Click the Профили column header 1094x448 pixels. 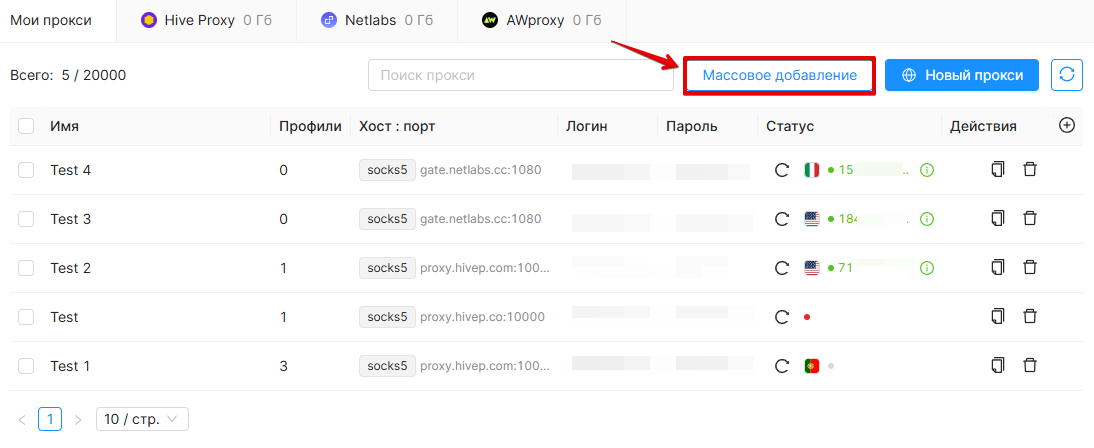pyautogui.click(x=310, y=126)
